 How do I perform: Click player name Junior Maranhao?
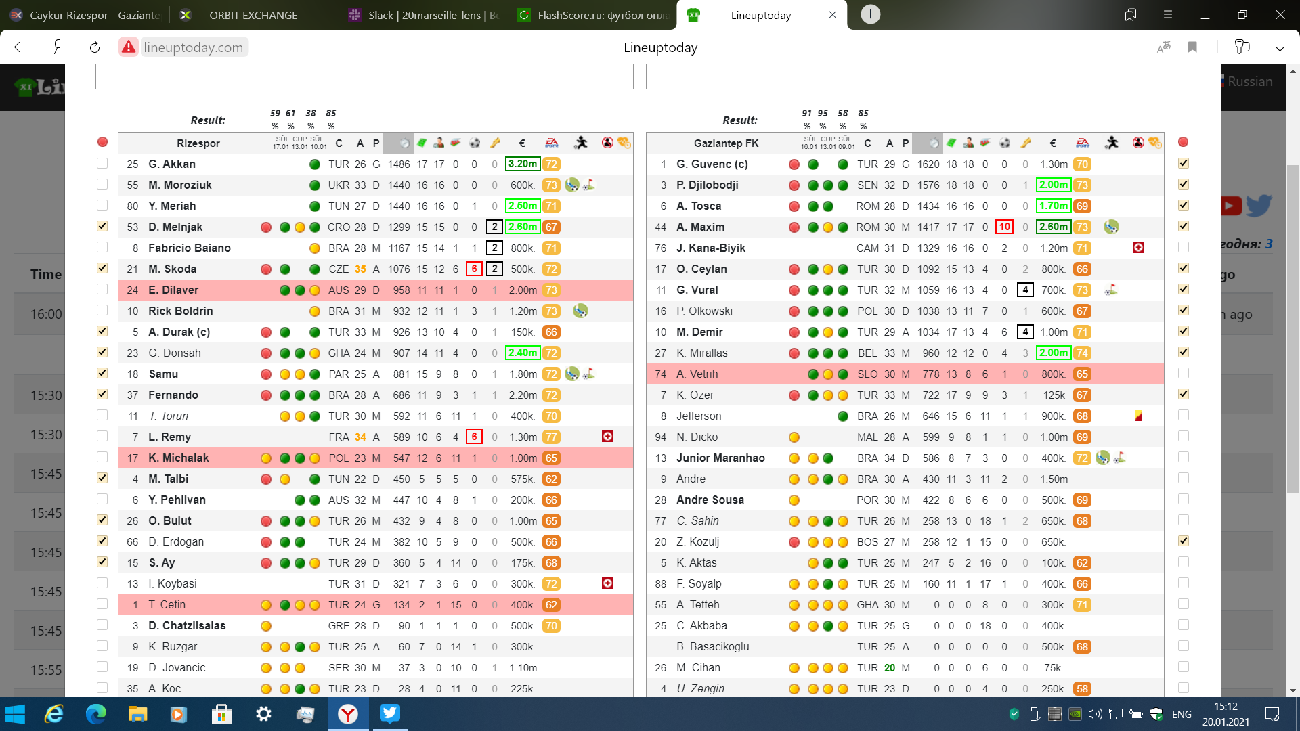point(720,458)
